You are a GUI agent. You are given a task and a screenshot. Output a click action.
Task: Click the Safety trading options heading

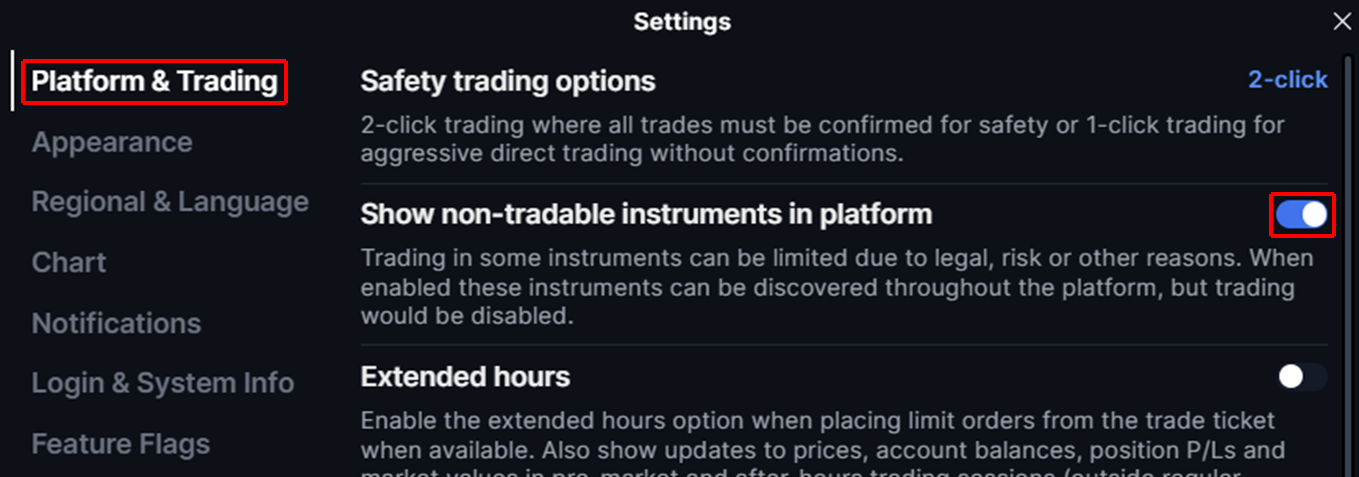tap(508, 81)
